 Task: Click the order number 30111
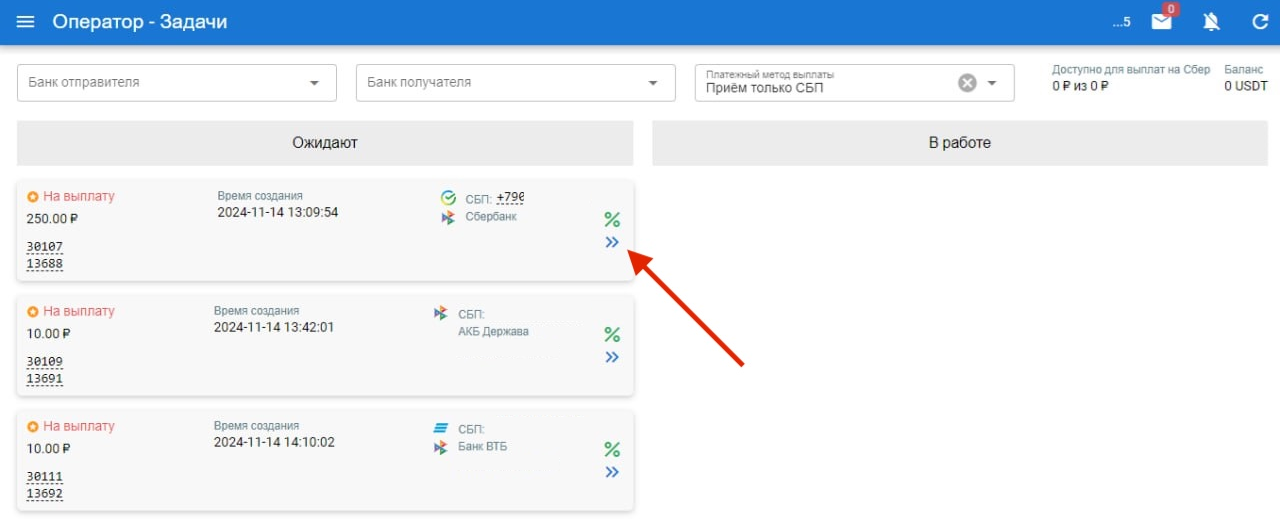[44, 477]
